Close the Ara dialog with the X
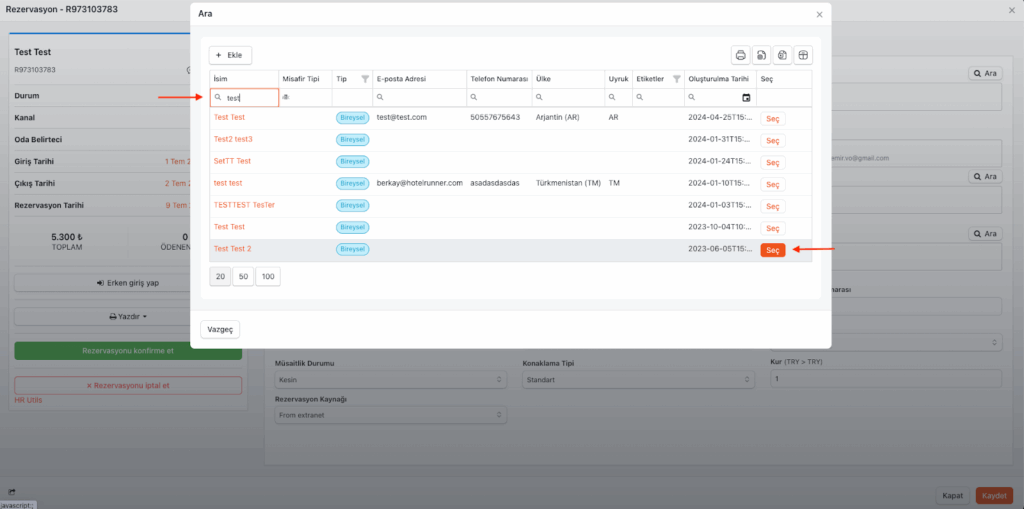 (x=819, y=15)
